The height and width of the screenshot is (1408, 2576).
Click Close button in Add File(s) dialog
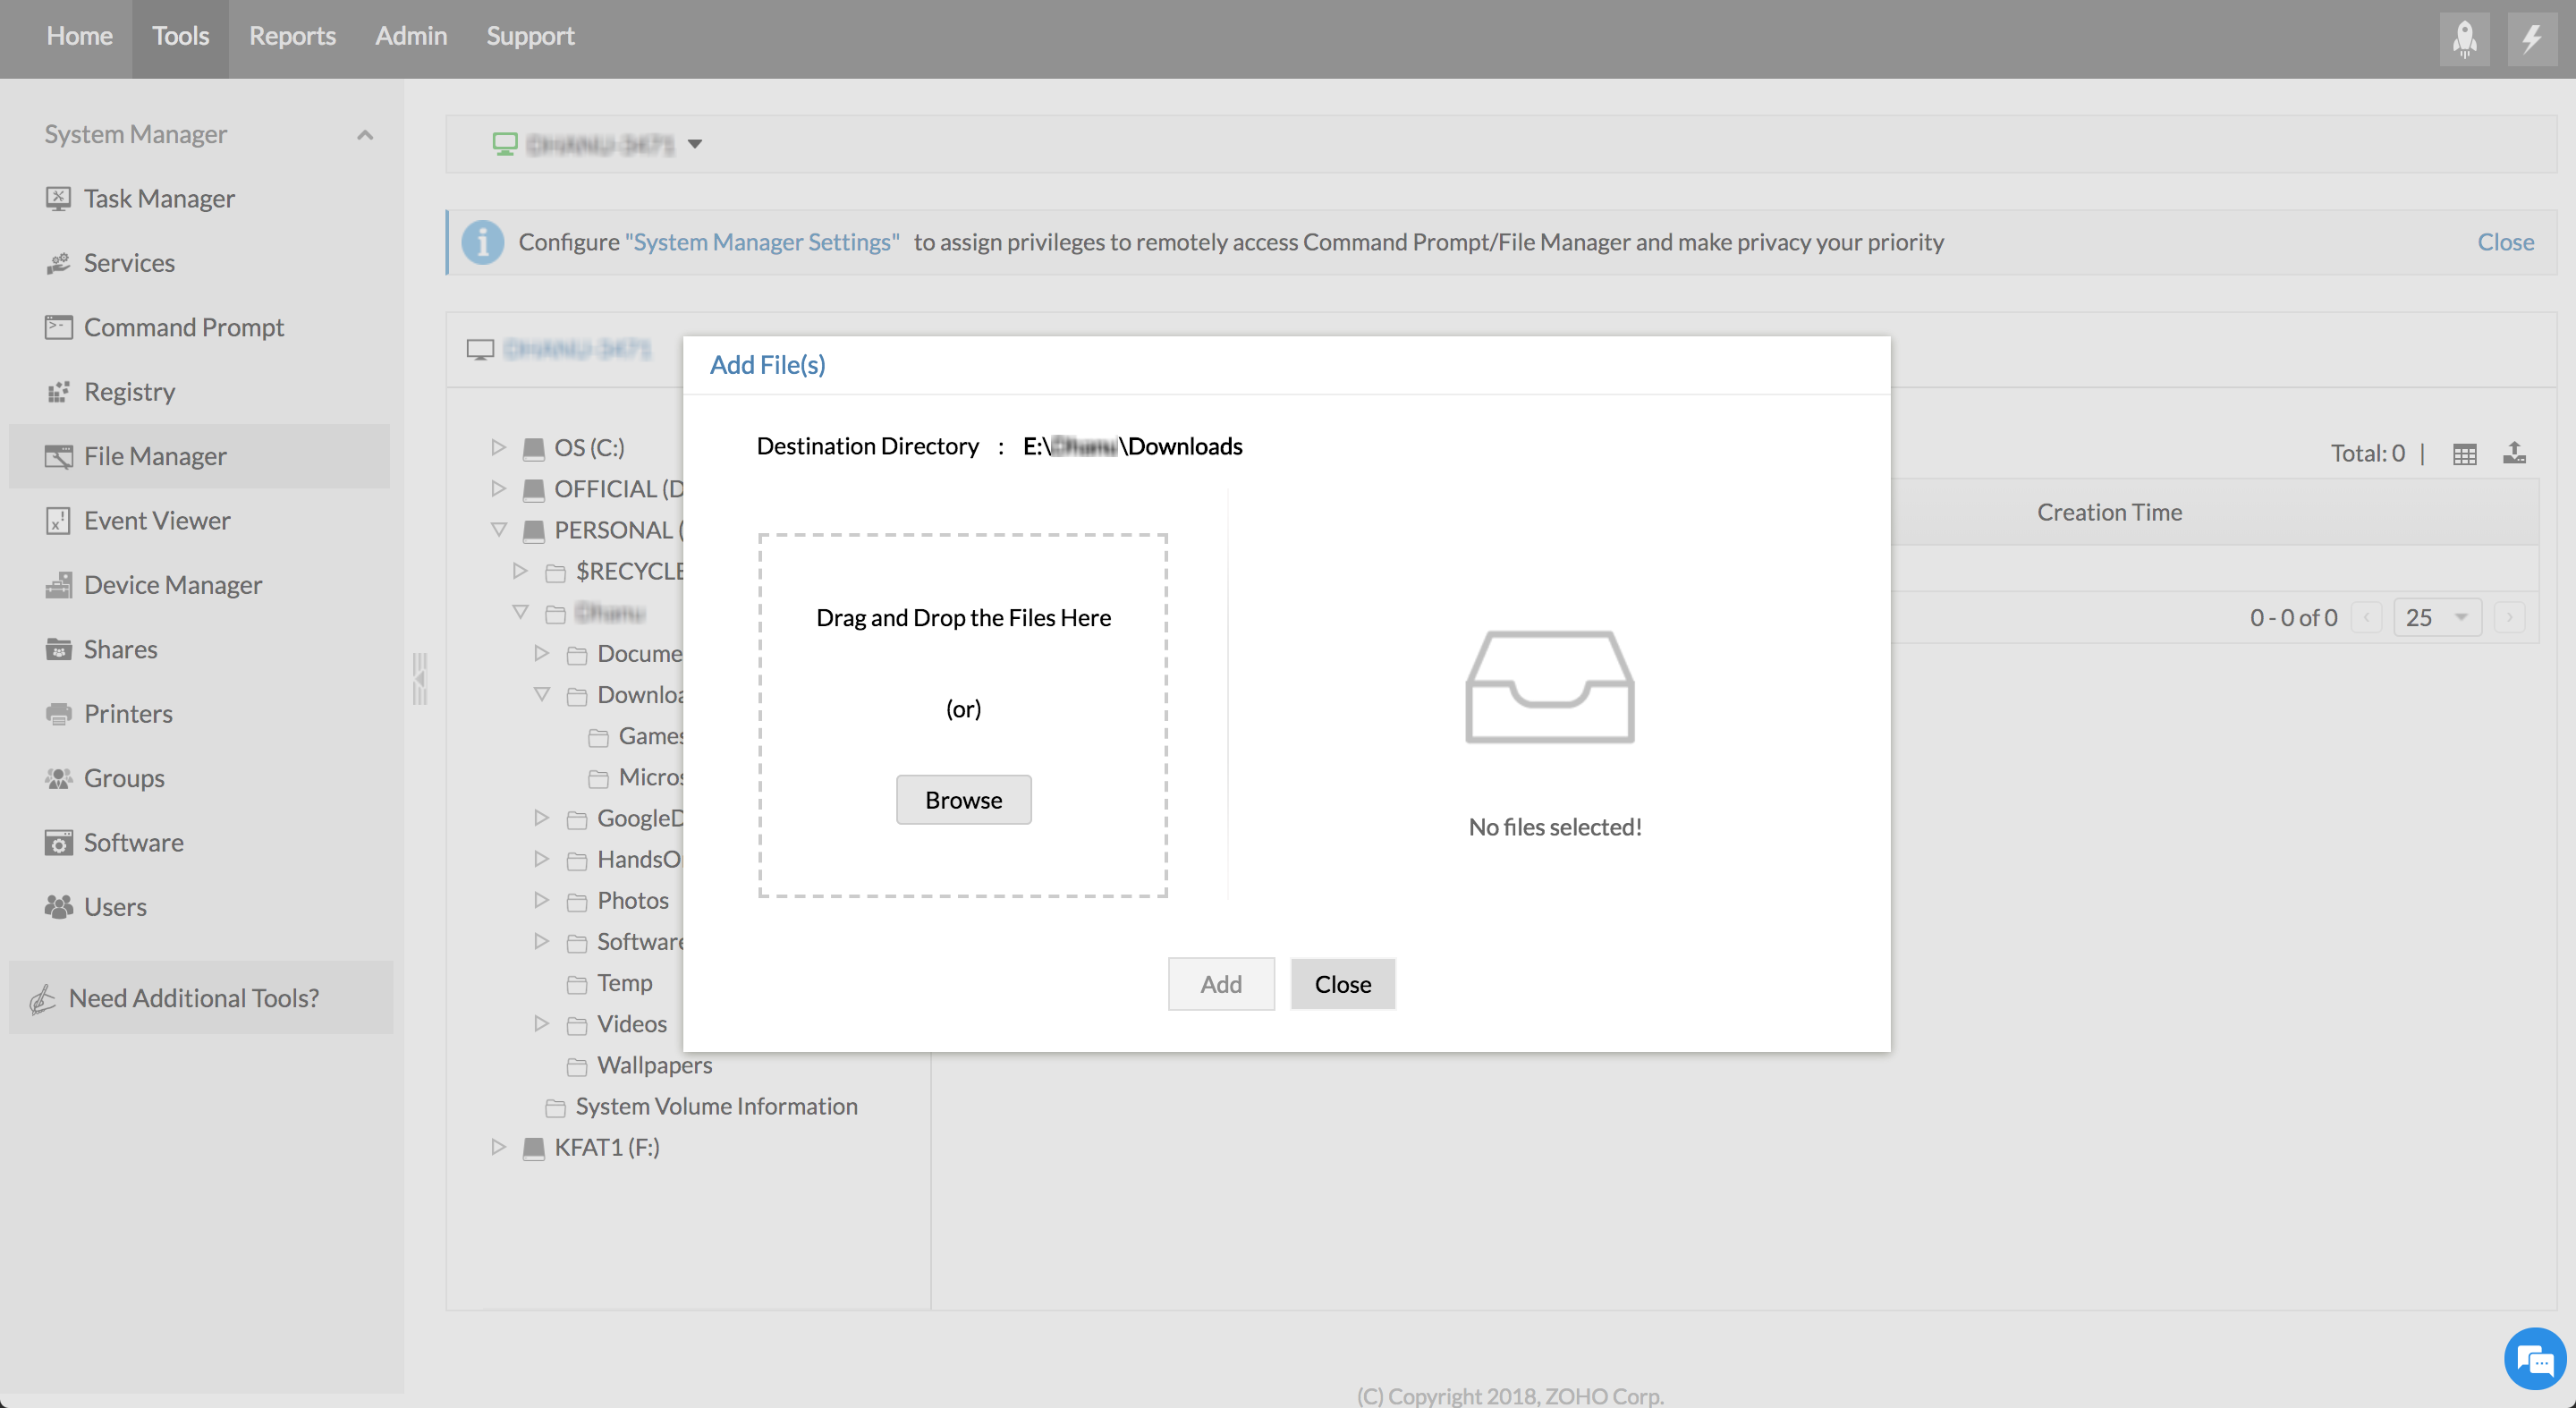[1342, 984]
